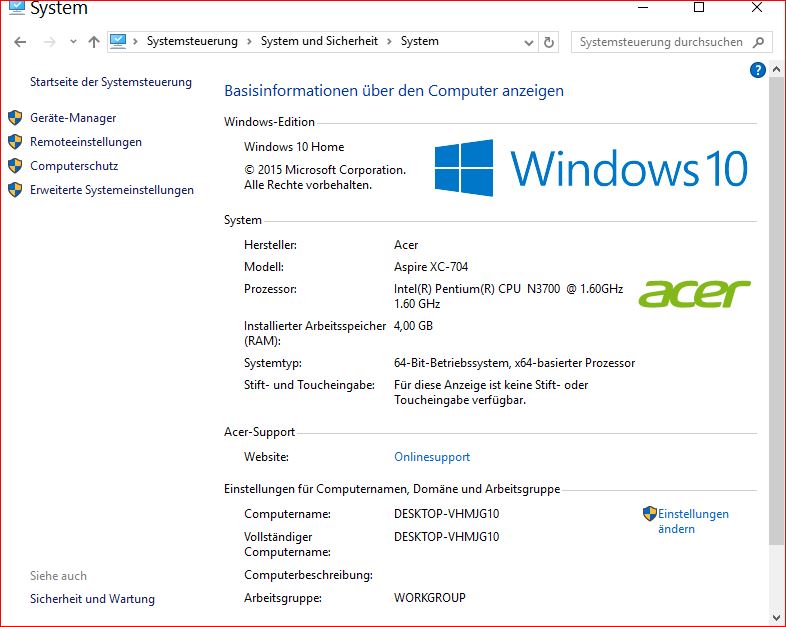Click the refresh button beside address bar
The height and width of the screenshot is (627, 786).
coord(548,42)
